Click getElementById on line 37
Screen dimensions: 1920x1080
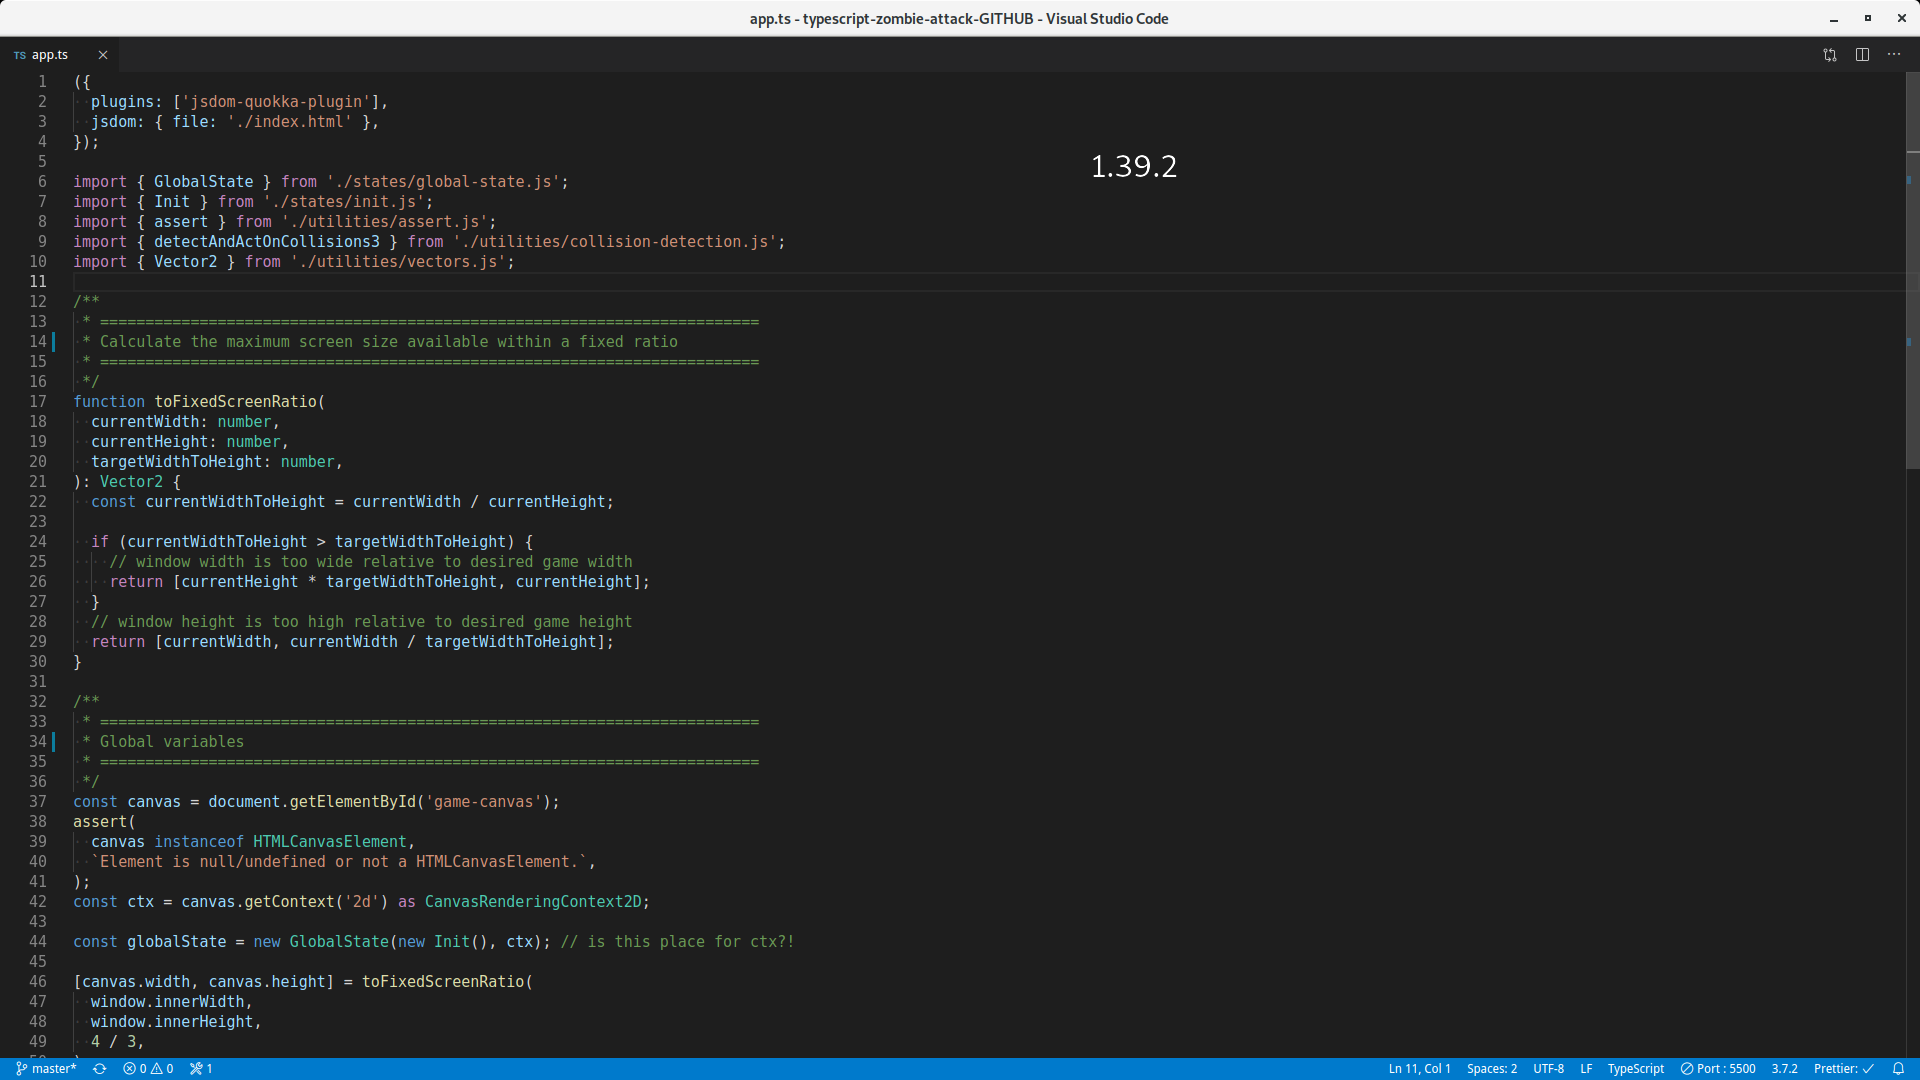(x=353, y=802)
